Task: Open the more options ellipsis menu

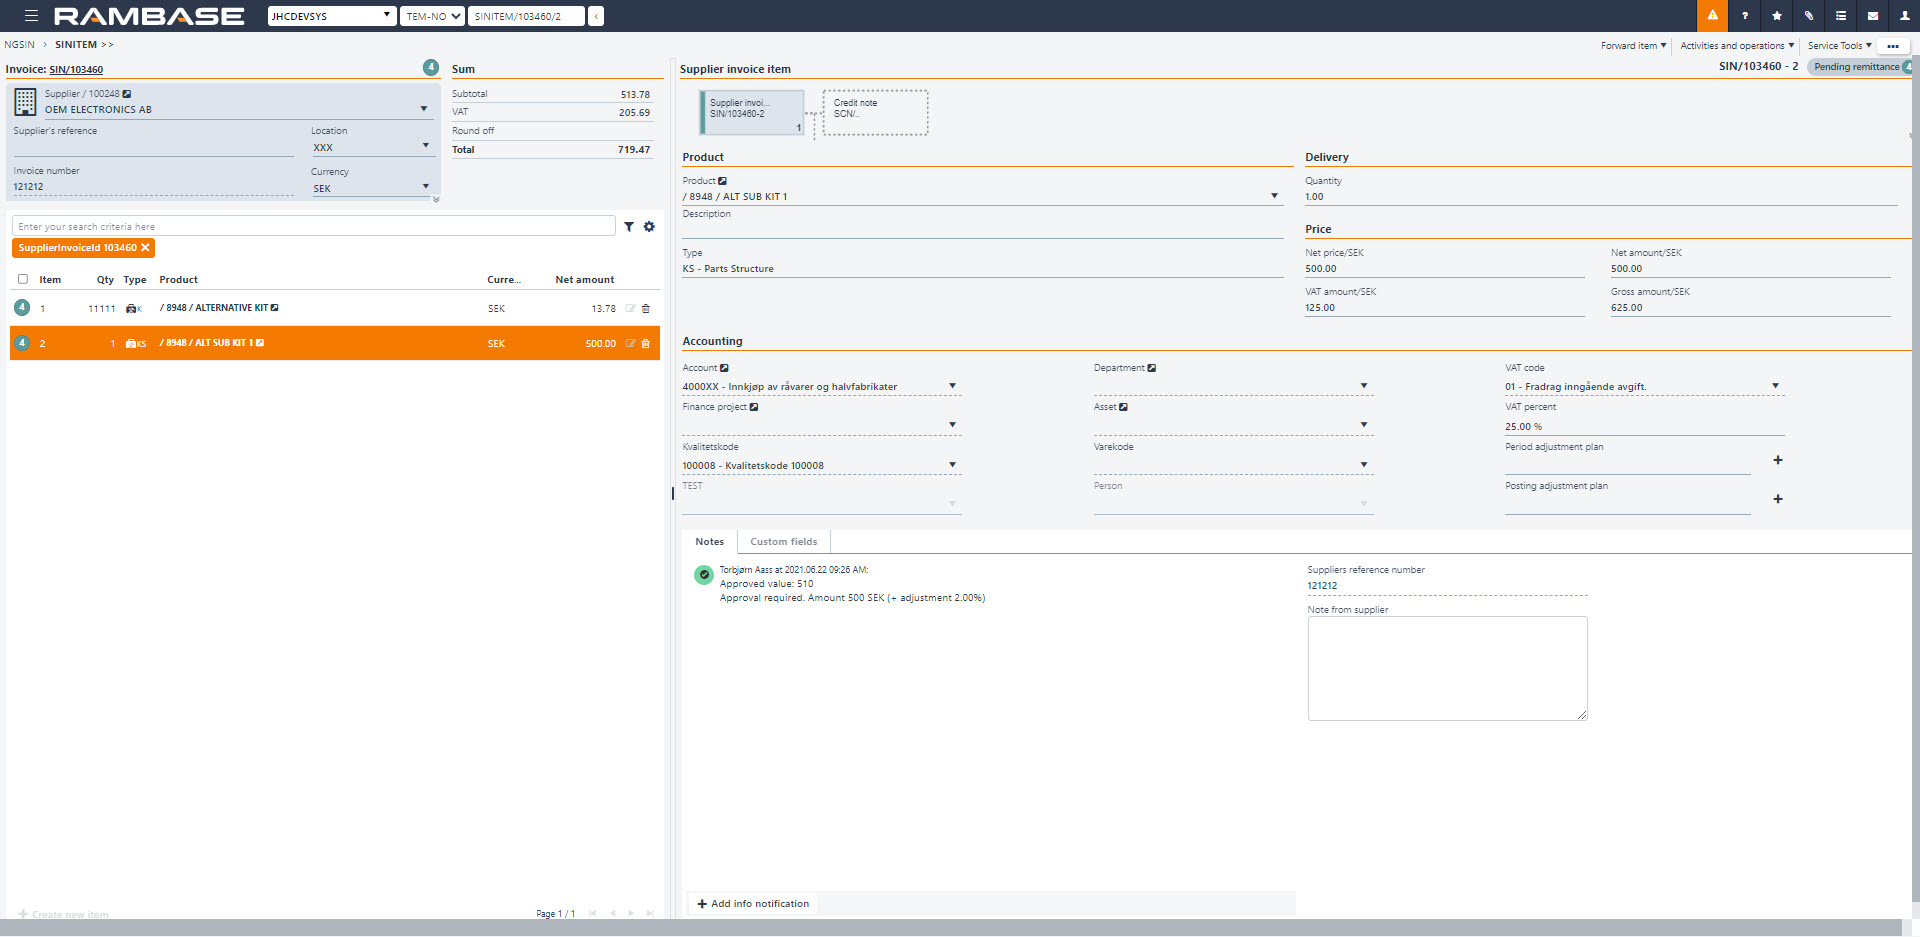Action: [x=1892, y=46]
